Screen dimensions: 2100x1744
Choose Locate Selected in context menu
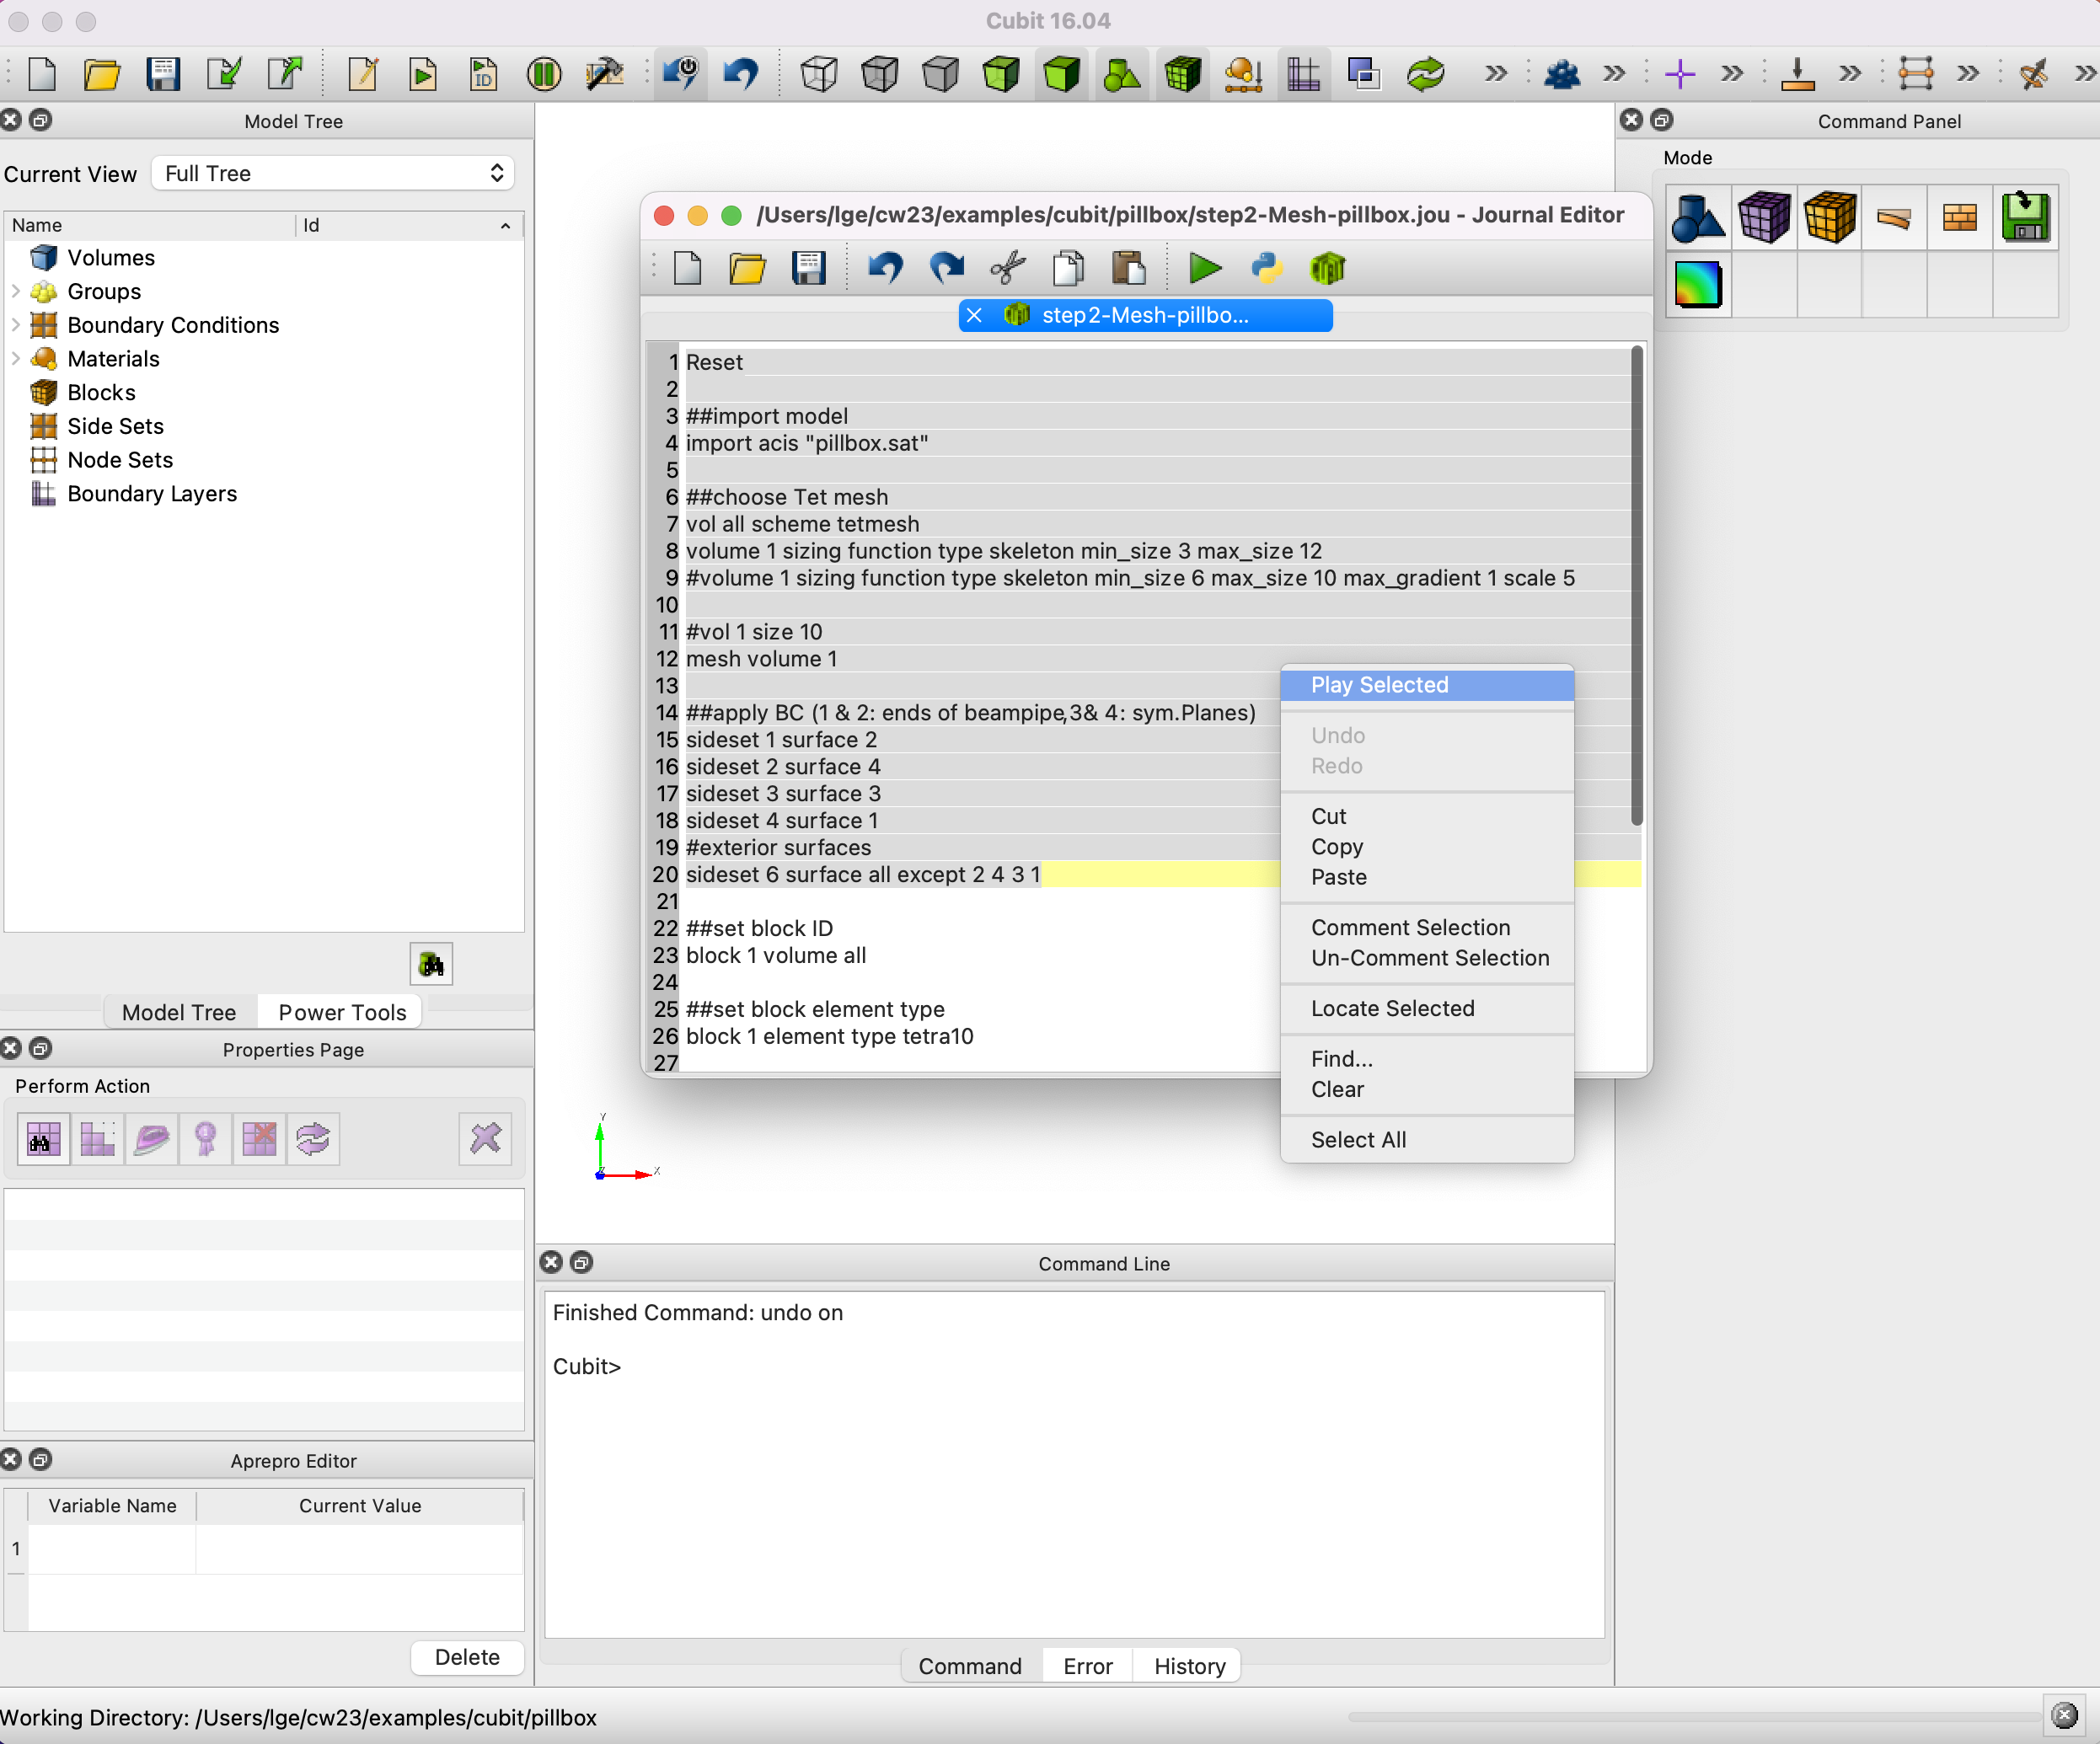pos(1427,1008)
